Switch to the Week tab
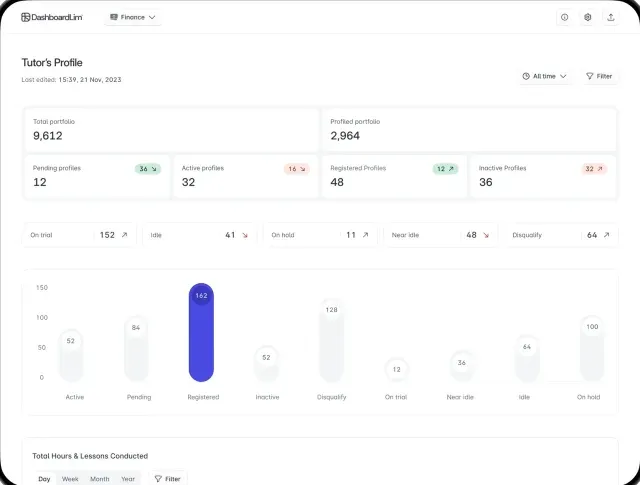 tap(70, 479)
